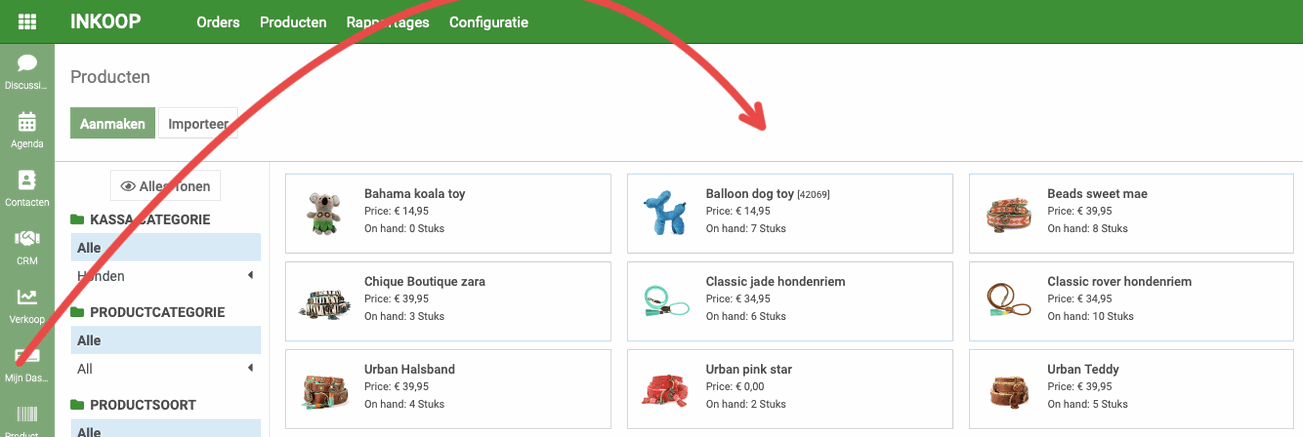Open the Producten menu in navbar
The height and width of the screenshot is (437, 1303).
[293, 22]
